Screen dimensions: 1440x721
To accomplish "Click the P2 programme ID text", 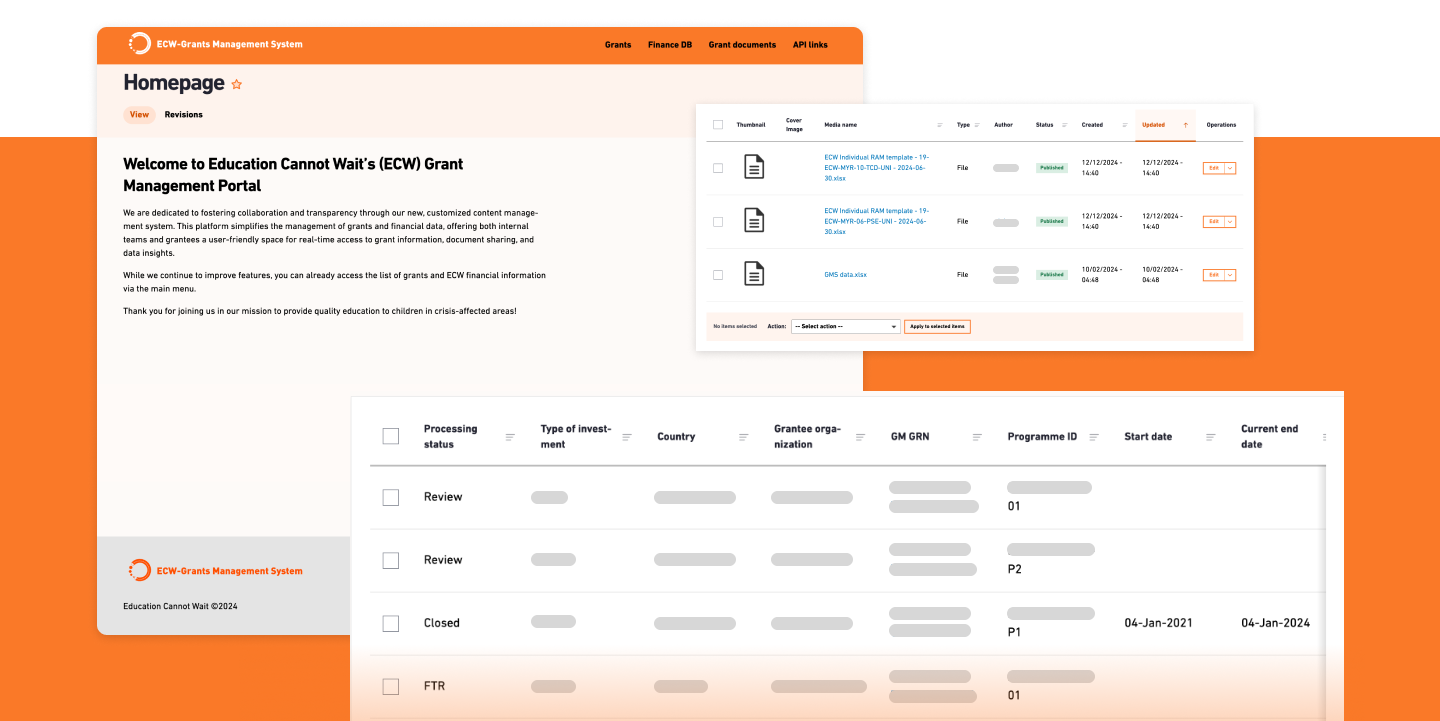I will tap(1014, 569).
